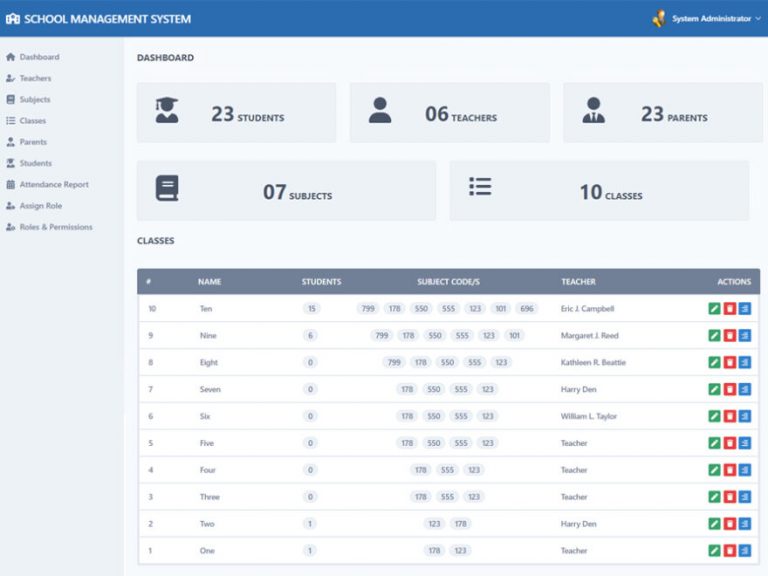Click the system administrator avatar image
Viewport: 768px width, 576px height.
pos(659,19)
